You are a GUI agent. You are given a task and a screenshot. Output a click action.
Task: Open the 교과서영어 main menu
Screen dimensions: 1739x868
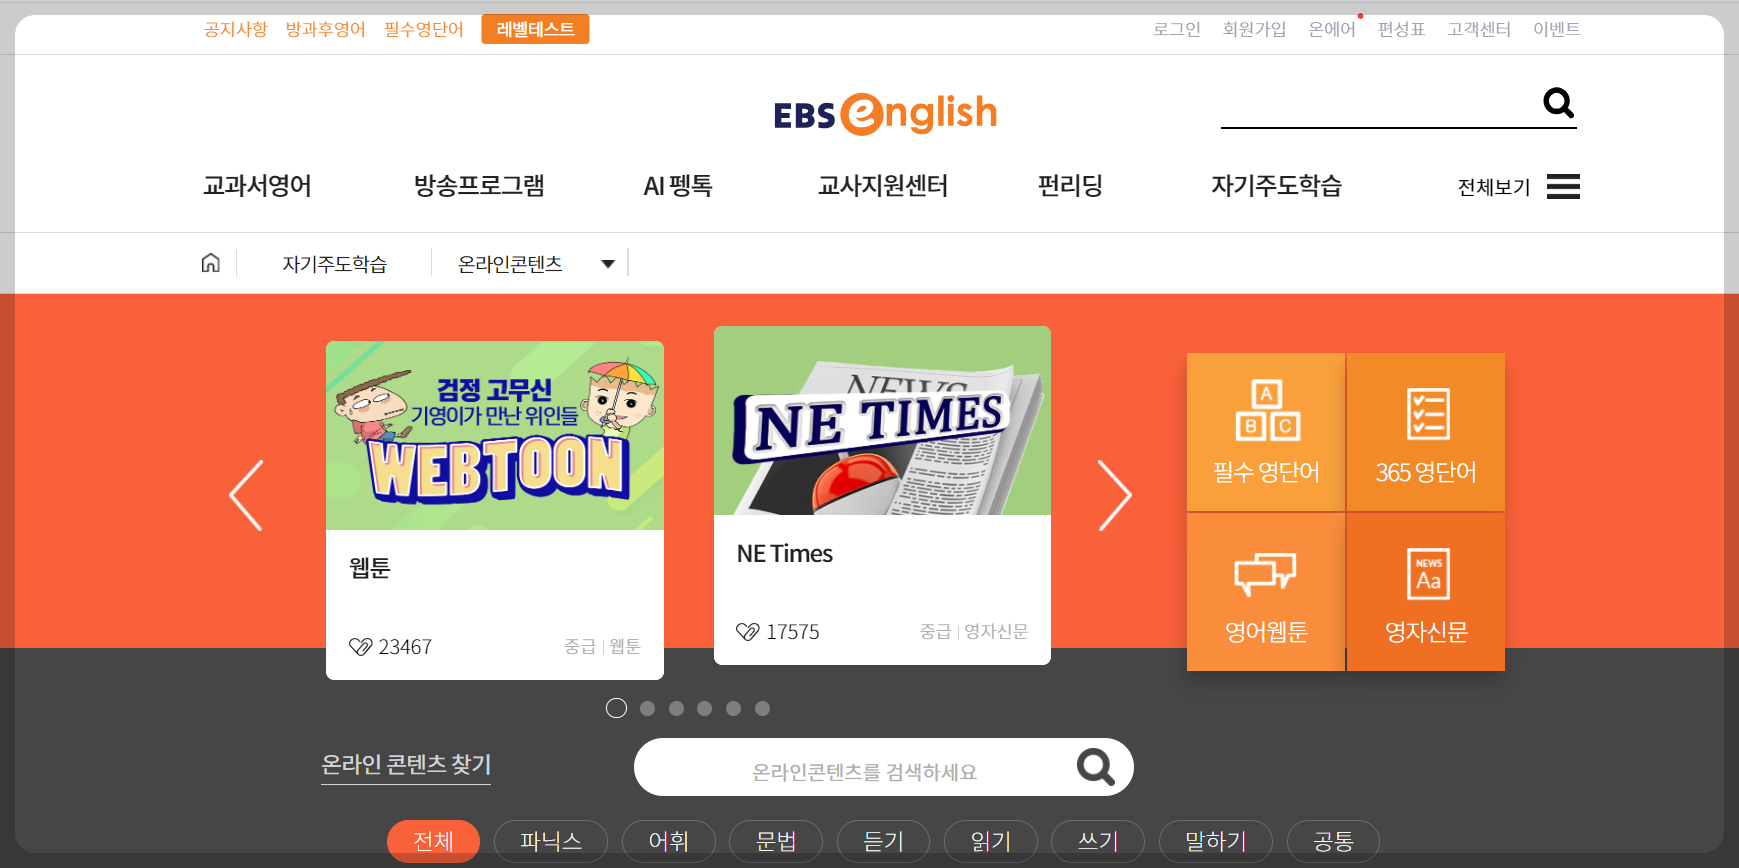tap(257, 186)
